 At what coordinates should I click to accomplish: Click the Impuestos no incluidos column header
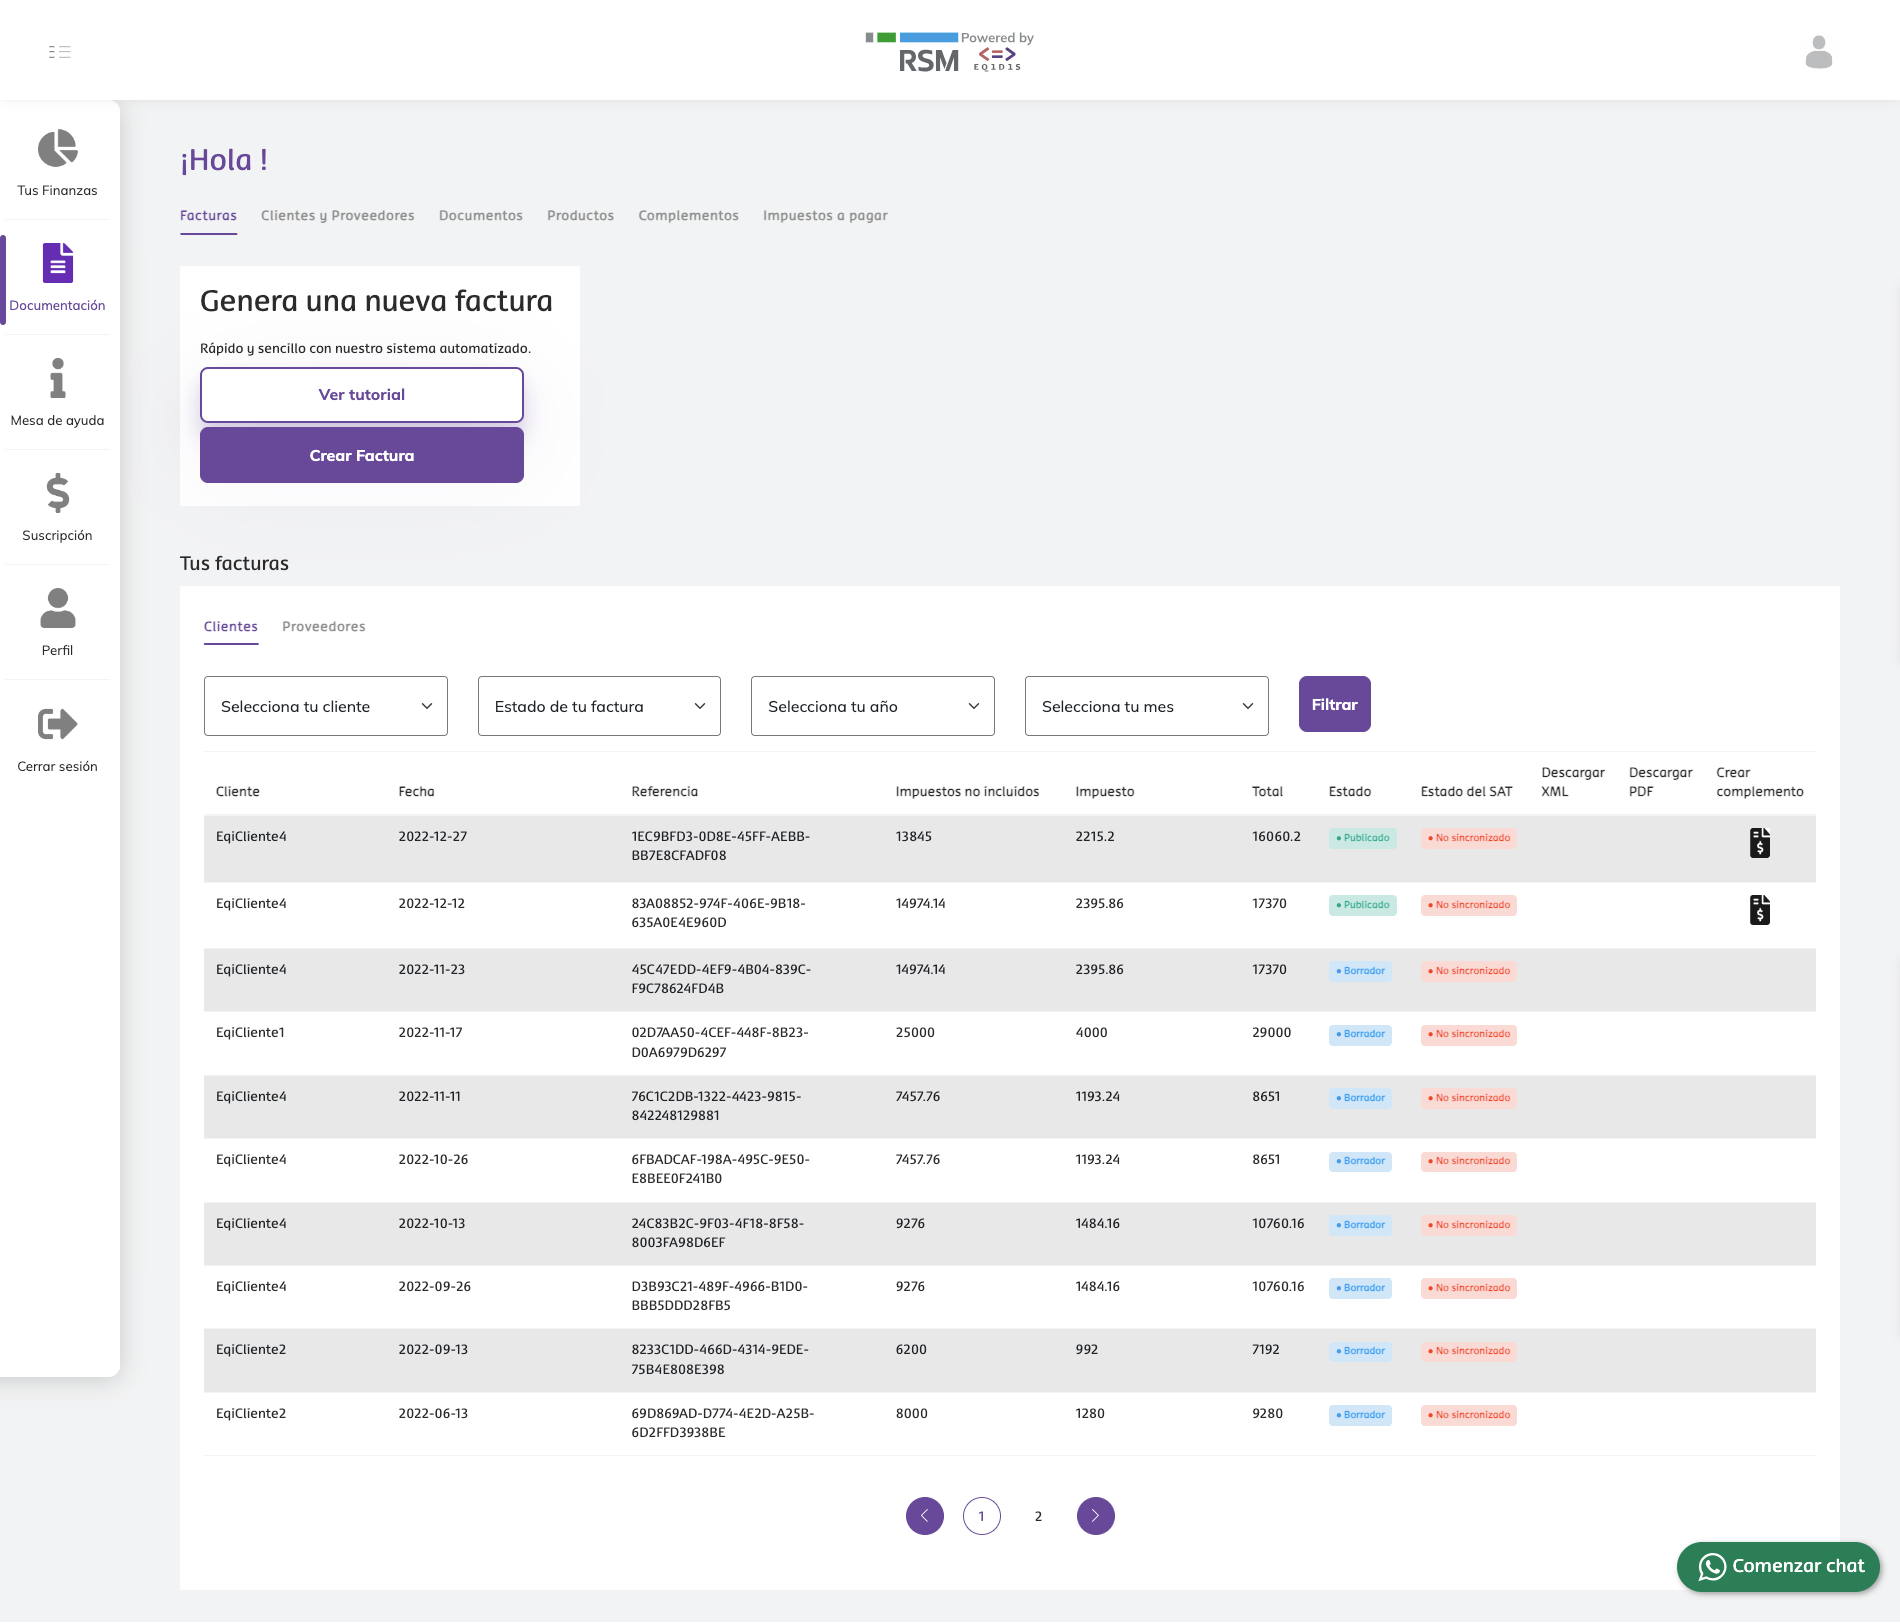coord(968,792)
